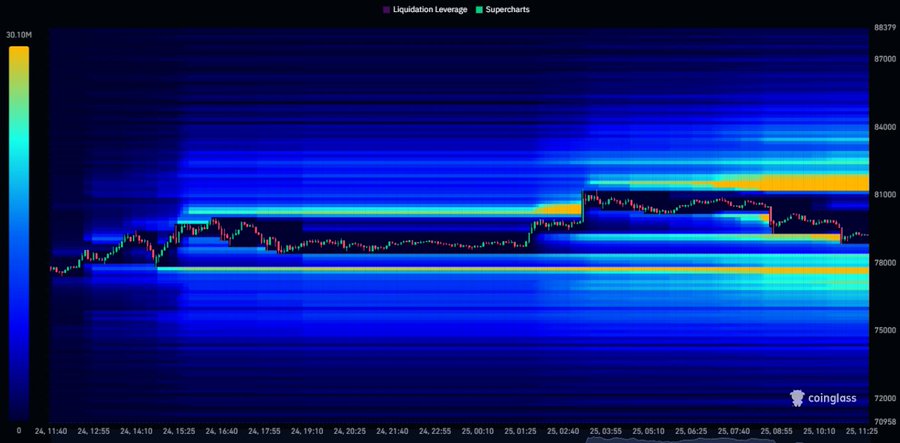This screenshot has height=443, width=900.
Task: Click the 24, 12:55 time label
Action: [x=94, y=430]
